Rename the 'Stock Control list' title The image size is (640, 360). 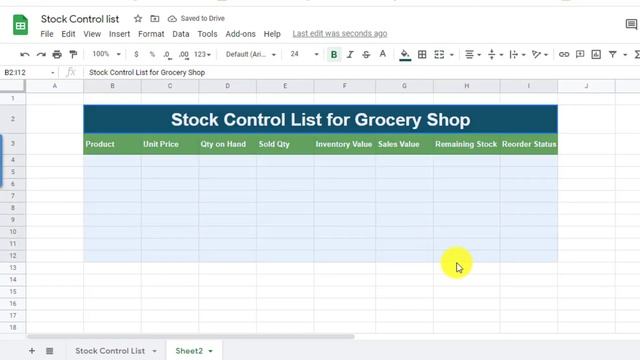(80, 19)
